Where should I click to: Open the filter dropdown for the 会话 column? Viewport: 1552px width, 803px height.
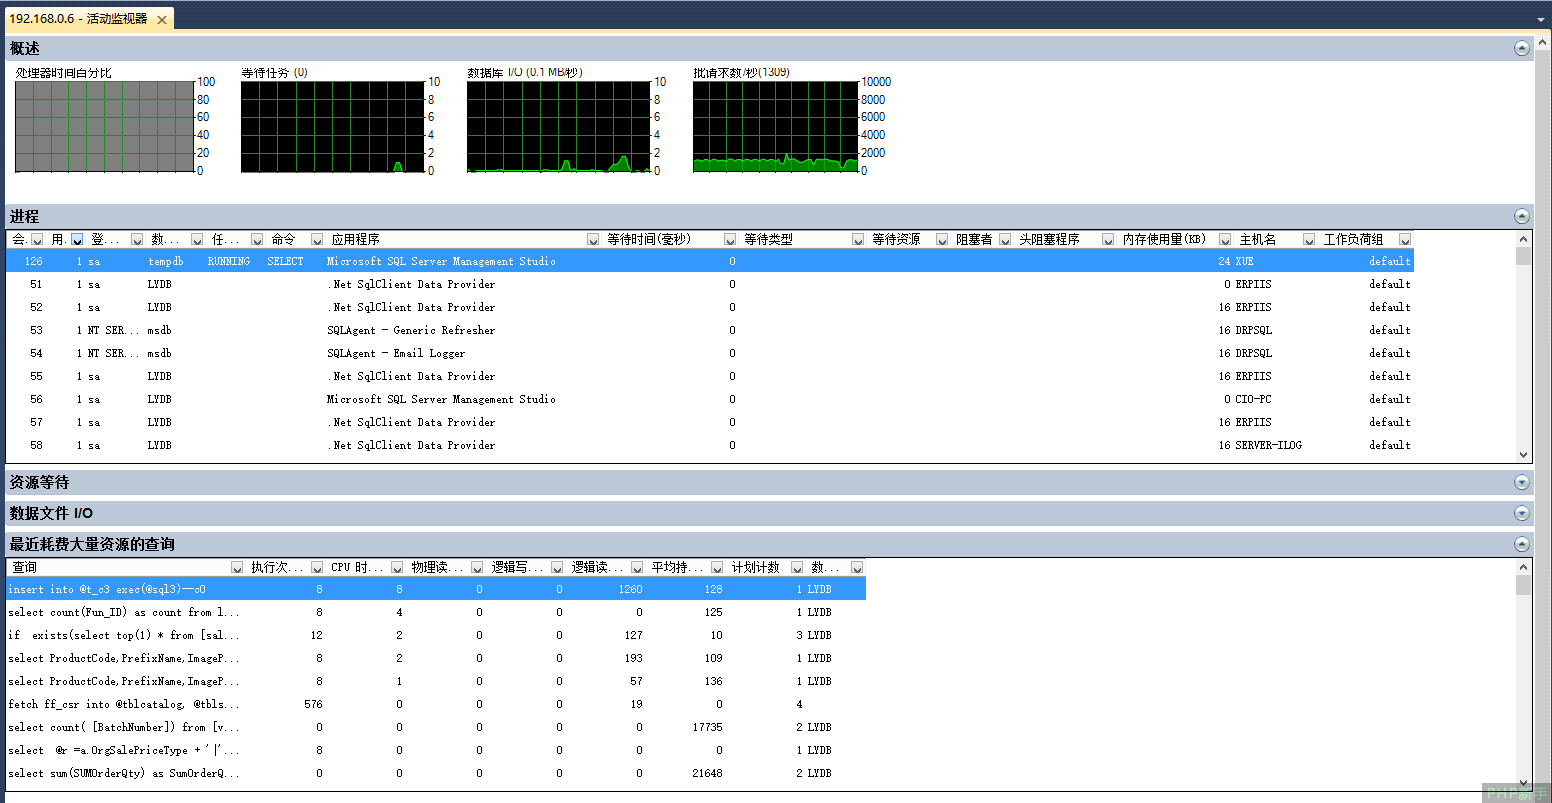click(37, 240)
